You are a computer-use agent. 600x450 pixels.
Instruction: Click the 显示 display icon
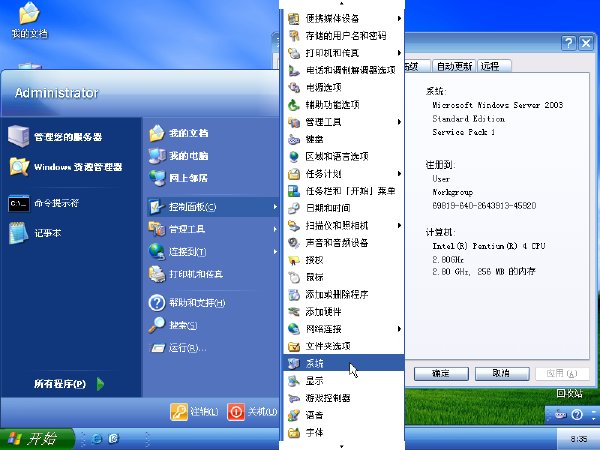(x=293, y=381)
